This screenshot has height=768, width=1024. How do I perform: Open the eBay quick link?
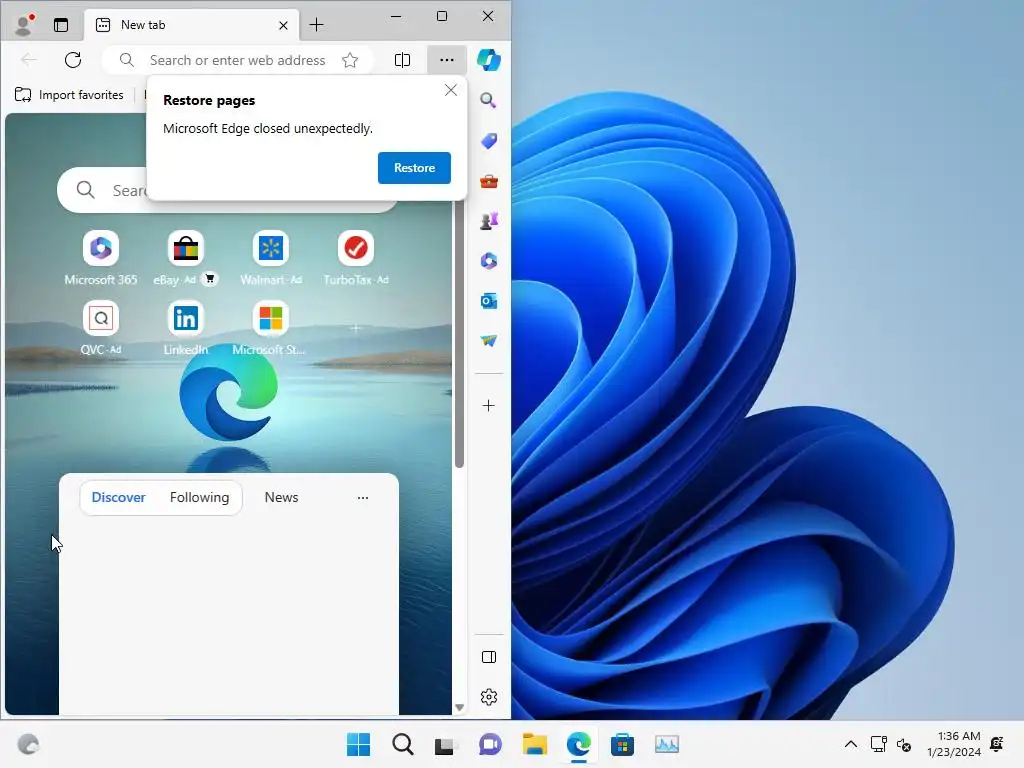pos(185,258)
